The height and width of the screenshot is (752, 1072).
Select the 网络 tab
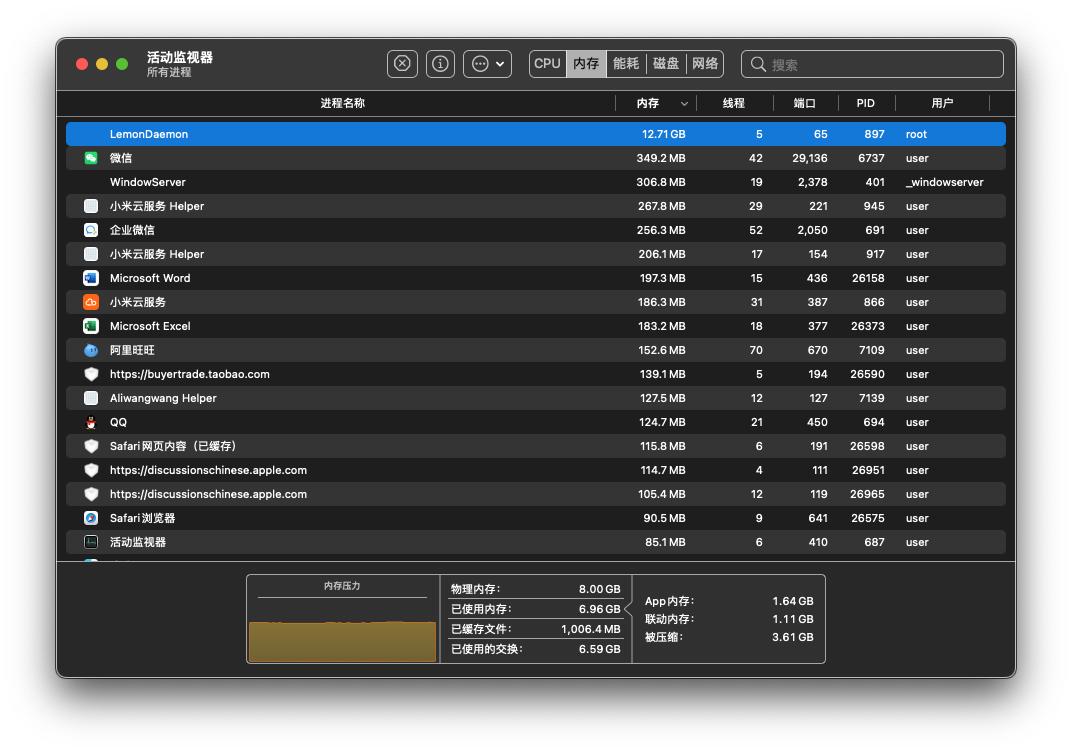(x=705, y=64)
